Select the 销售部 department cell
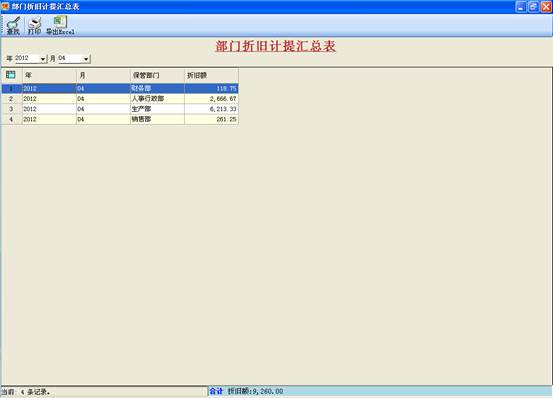 point(157,119)
